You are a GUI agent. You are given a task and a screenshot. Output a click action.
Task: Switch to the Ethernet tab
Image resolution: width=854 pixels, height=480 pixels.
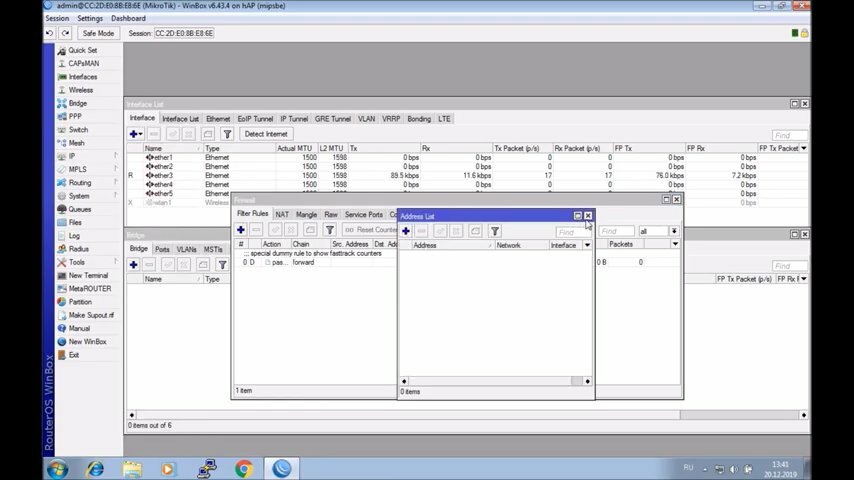(218, 119)
